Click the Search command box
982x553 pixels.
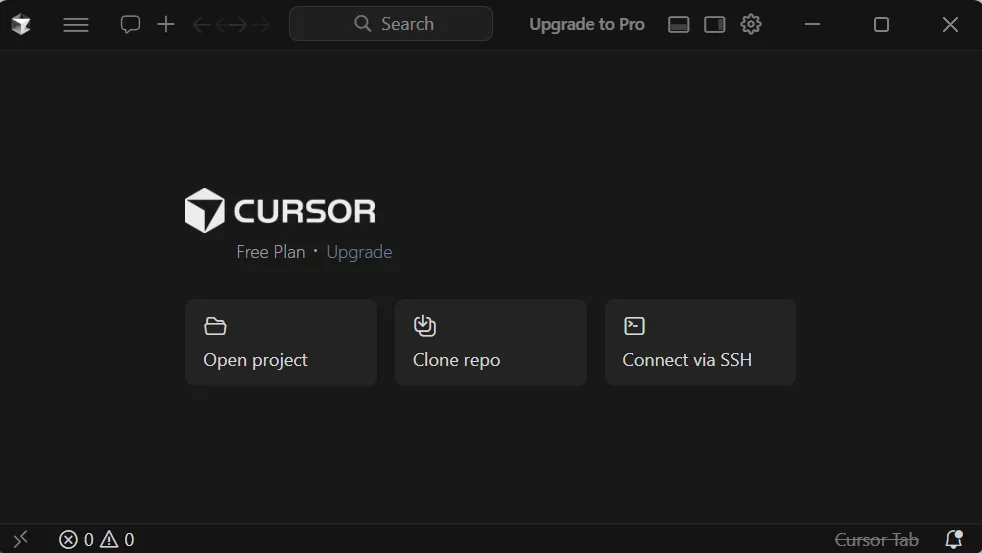pos(391,24)
